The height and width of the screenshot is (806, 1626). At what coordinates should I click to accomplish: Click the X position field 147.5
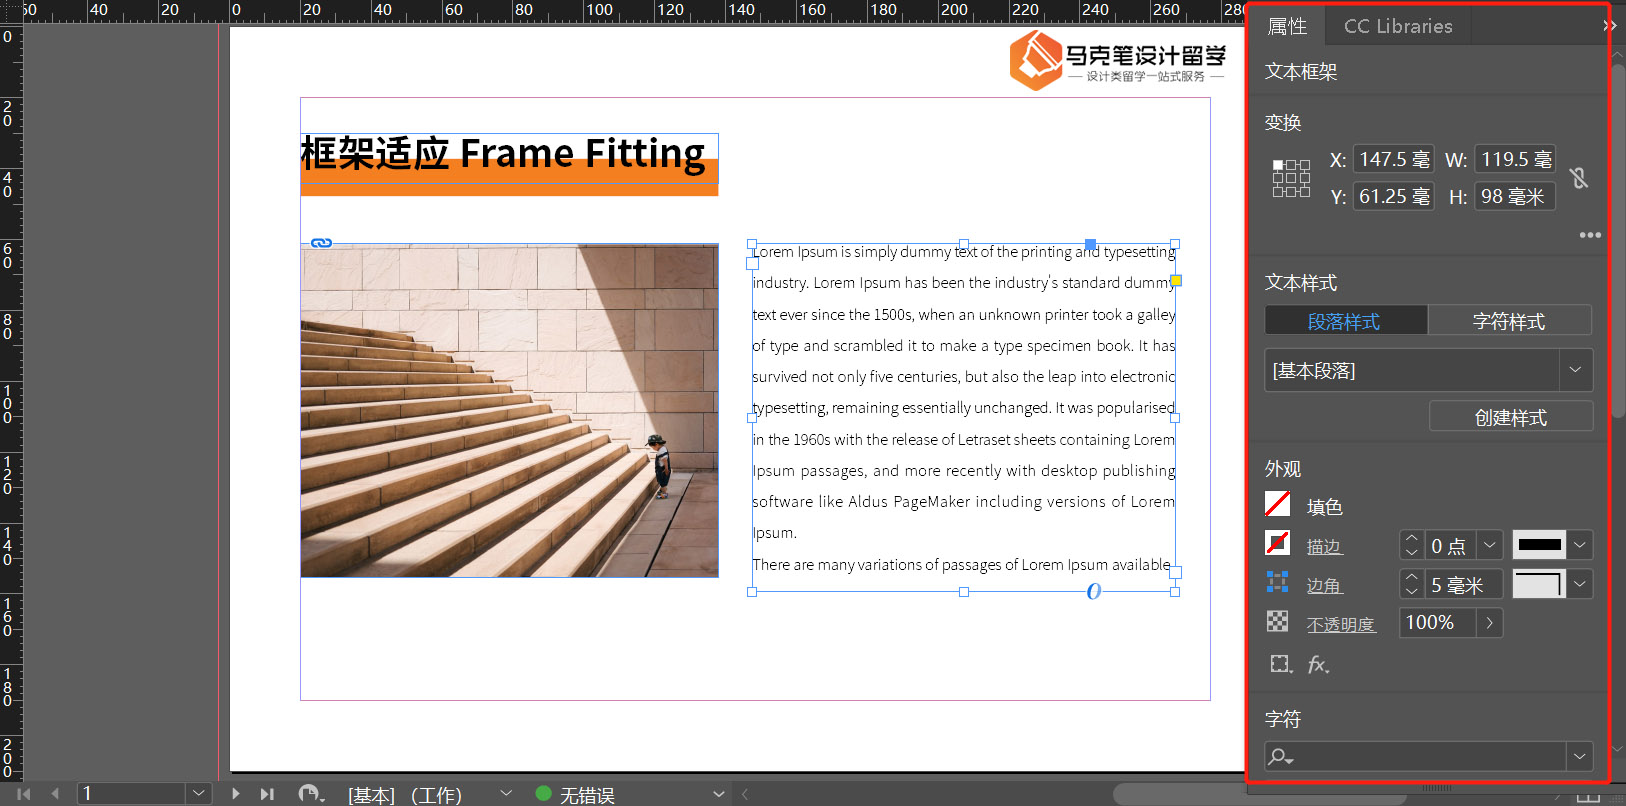point(1394,159)
